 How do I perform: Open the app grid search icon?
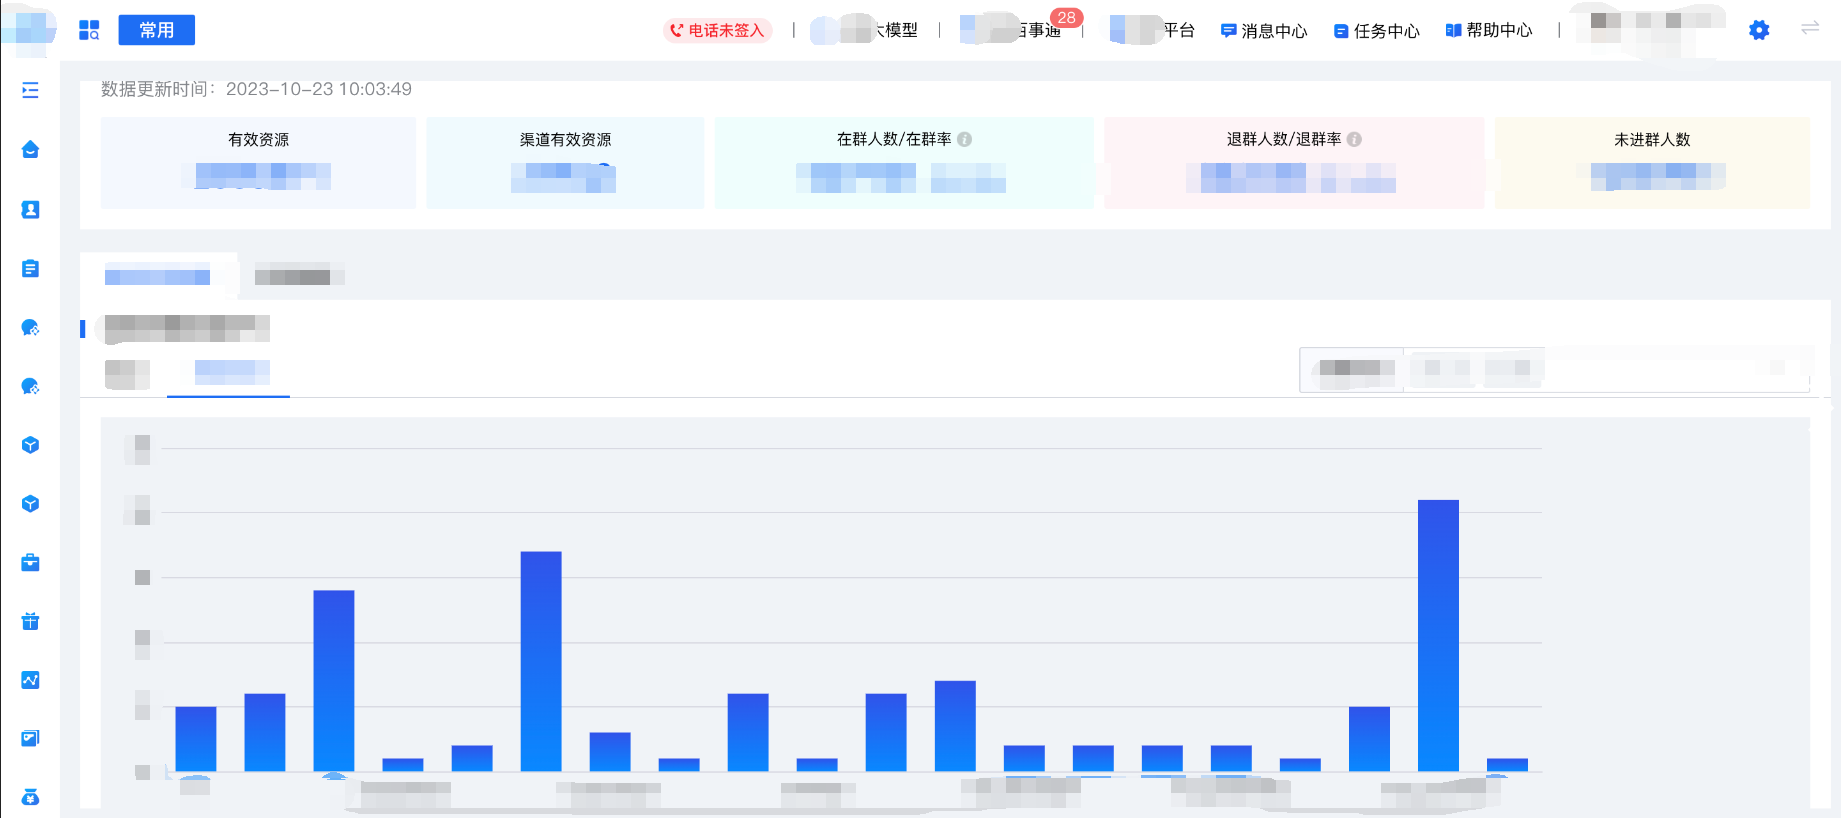(89, 30)
